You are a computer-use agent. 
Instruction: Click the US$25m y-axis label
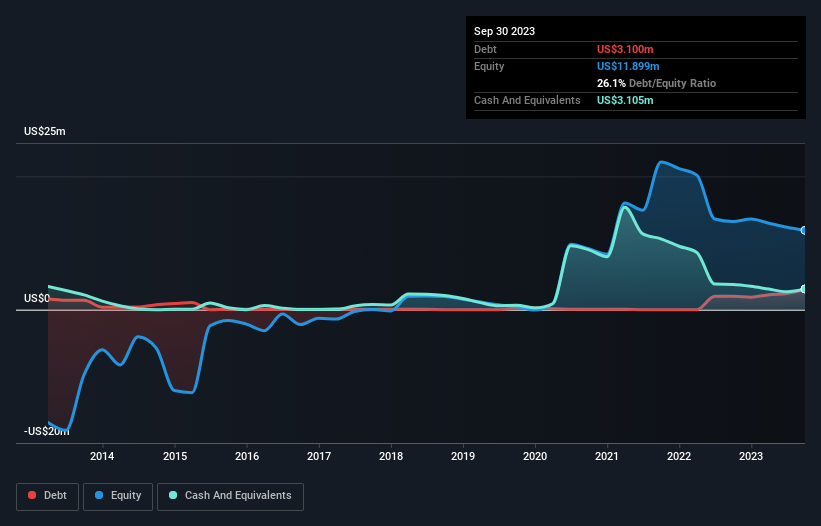45,131
